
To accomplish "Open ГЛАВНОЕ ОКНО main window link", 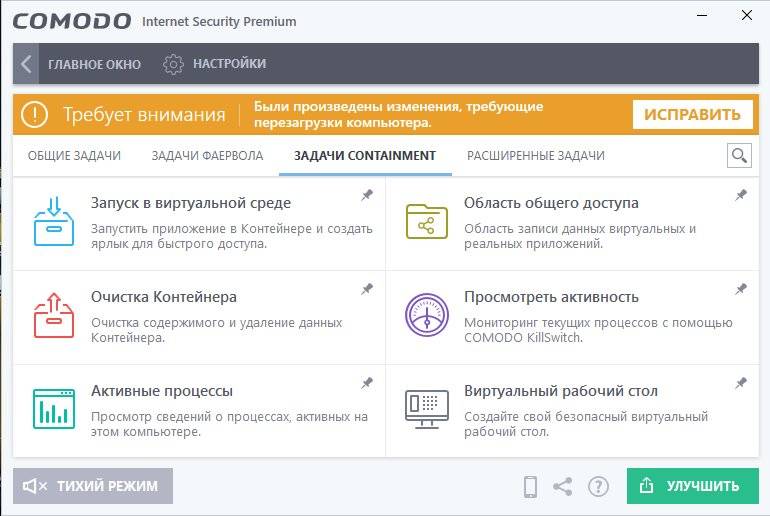I will 94,64.
